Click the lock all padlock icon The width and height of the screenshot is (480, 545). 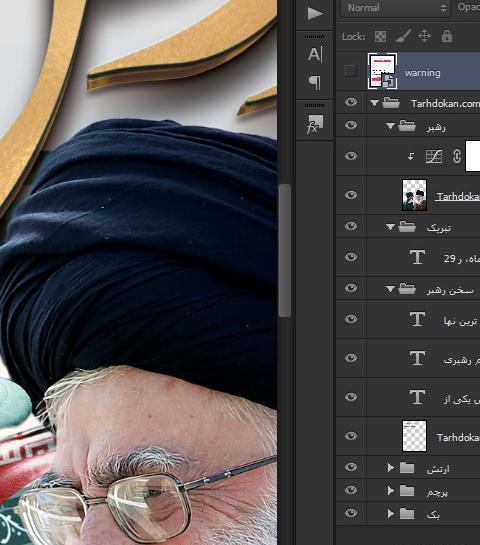(x=447, y=36)
